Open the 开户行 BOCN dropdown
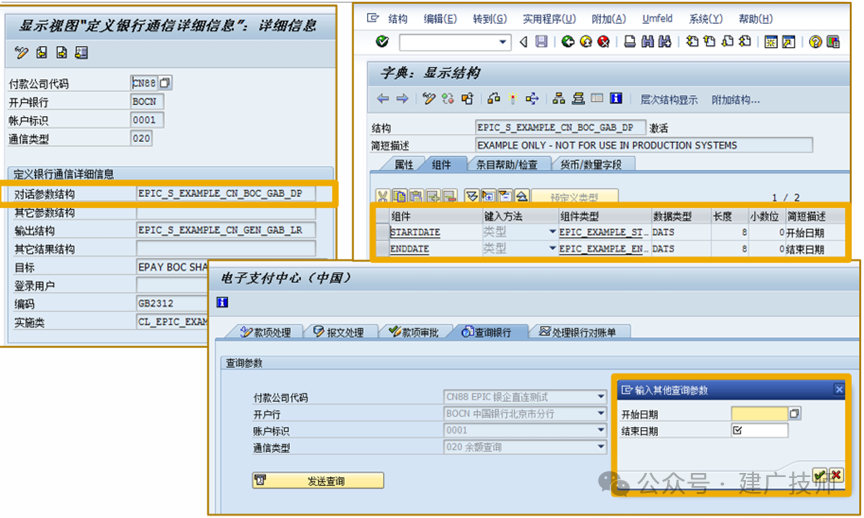This screenshot has width=864, height=518. pos(601,413)
